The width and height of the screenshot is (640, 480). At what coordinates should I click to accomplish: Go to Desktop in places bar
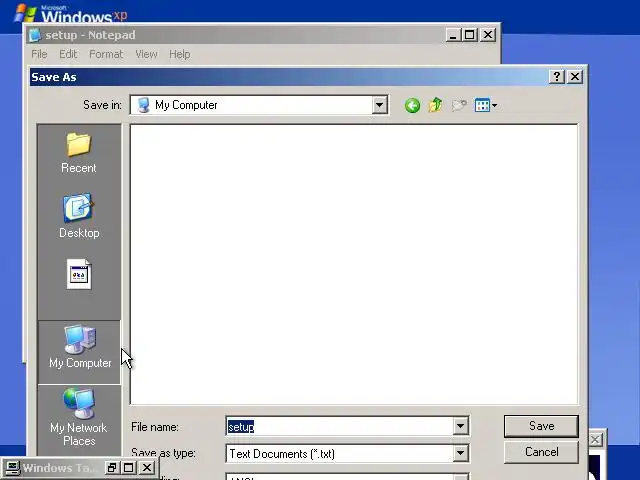[79, 216]
